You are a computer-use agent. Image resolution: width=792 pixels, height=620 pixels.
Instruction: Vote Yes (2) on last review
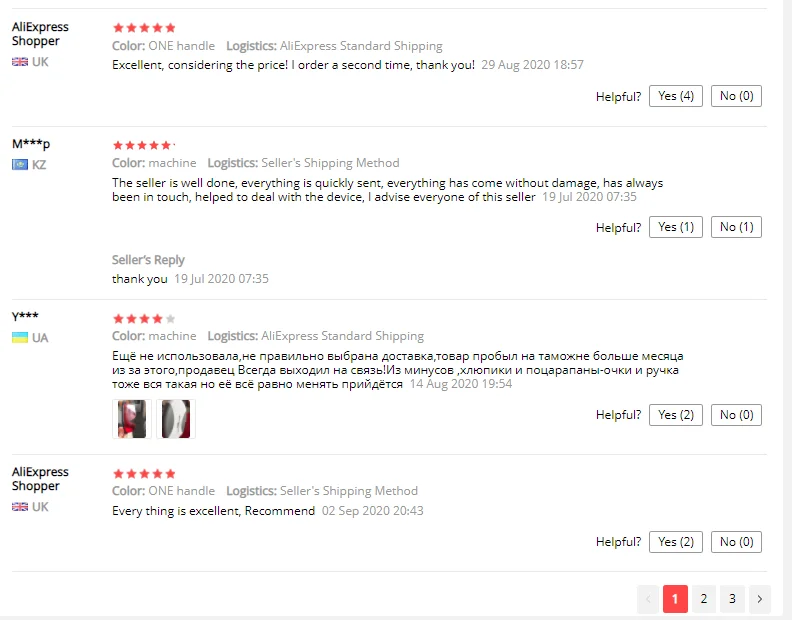coord(676,542)
